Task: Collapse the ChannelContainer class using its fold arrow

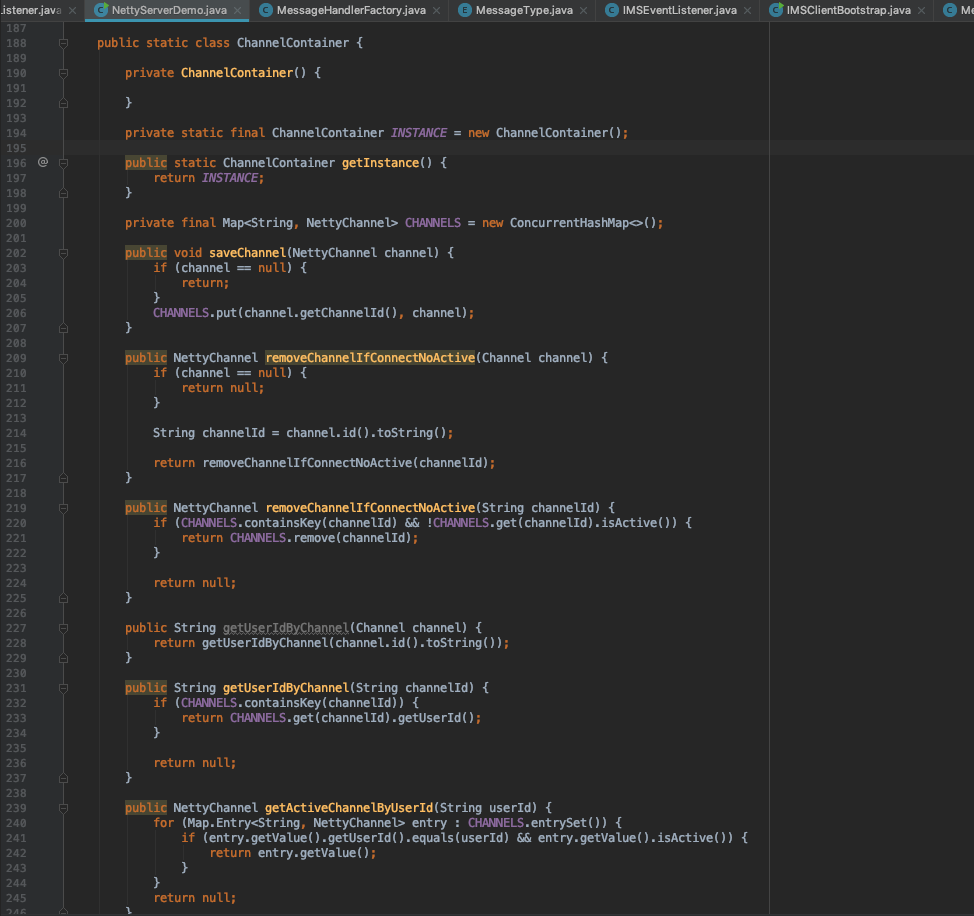Action: pos(63,43)
